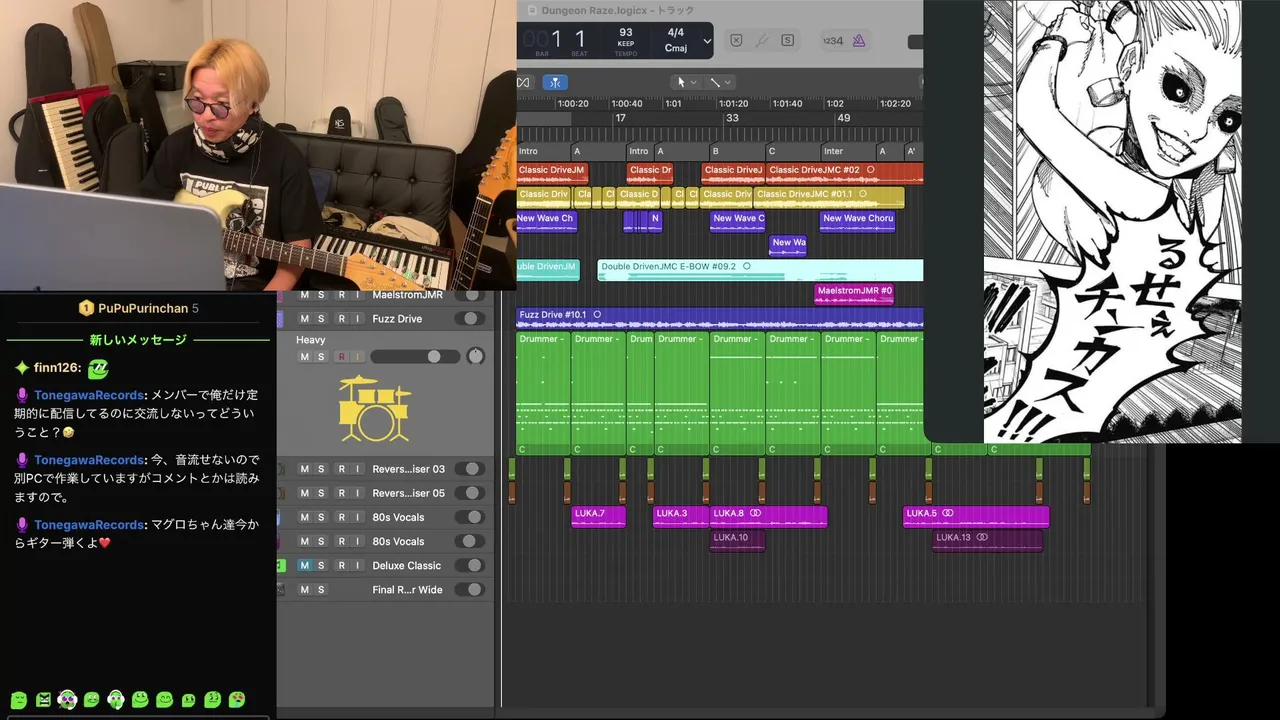Click the replace mode X shield icon
Viewport: 1280px width, 720px height.
(x=737, y=40)
